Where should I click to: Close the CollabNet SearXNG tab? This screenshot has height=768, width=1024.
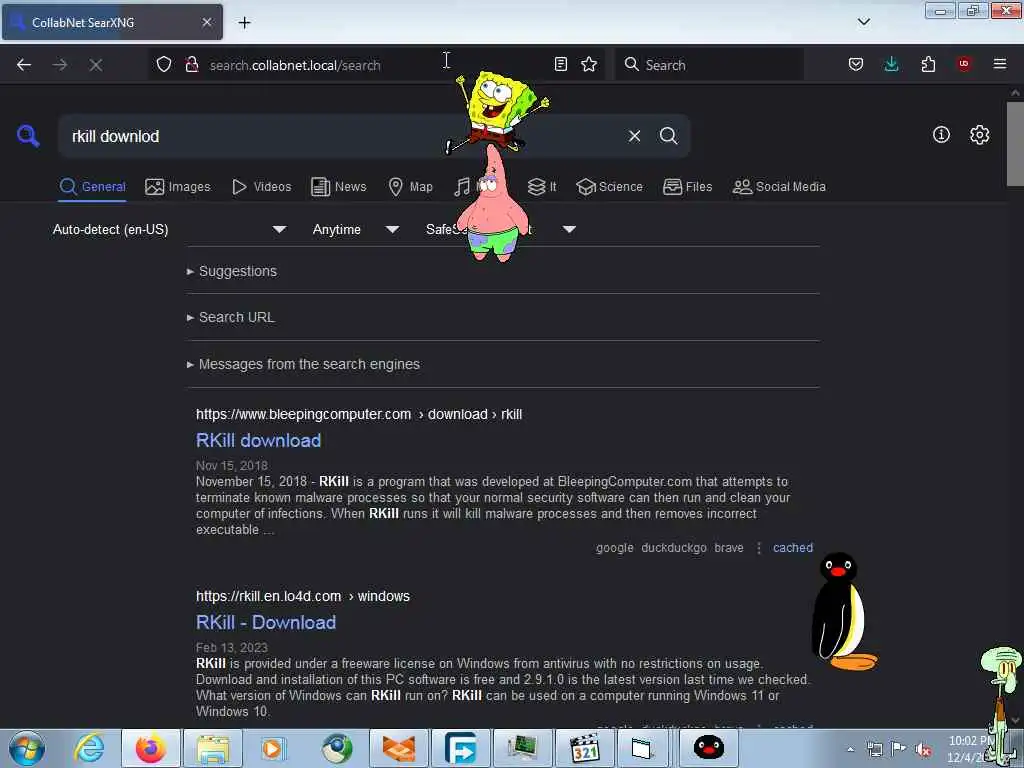point(207,22)
